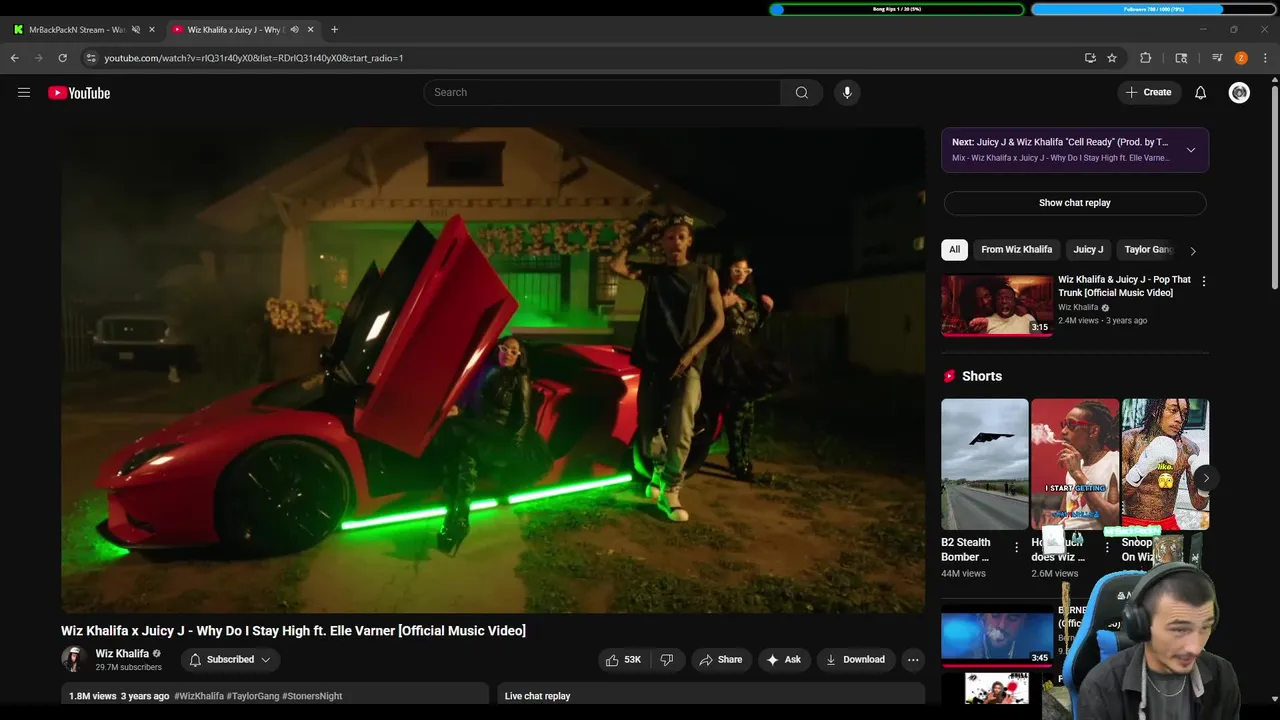Viewport: 1280px width, 720px height.
Task: Open Chrome profile Z avatar
Action: click(x=1241, y=58)
